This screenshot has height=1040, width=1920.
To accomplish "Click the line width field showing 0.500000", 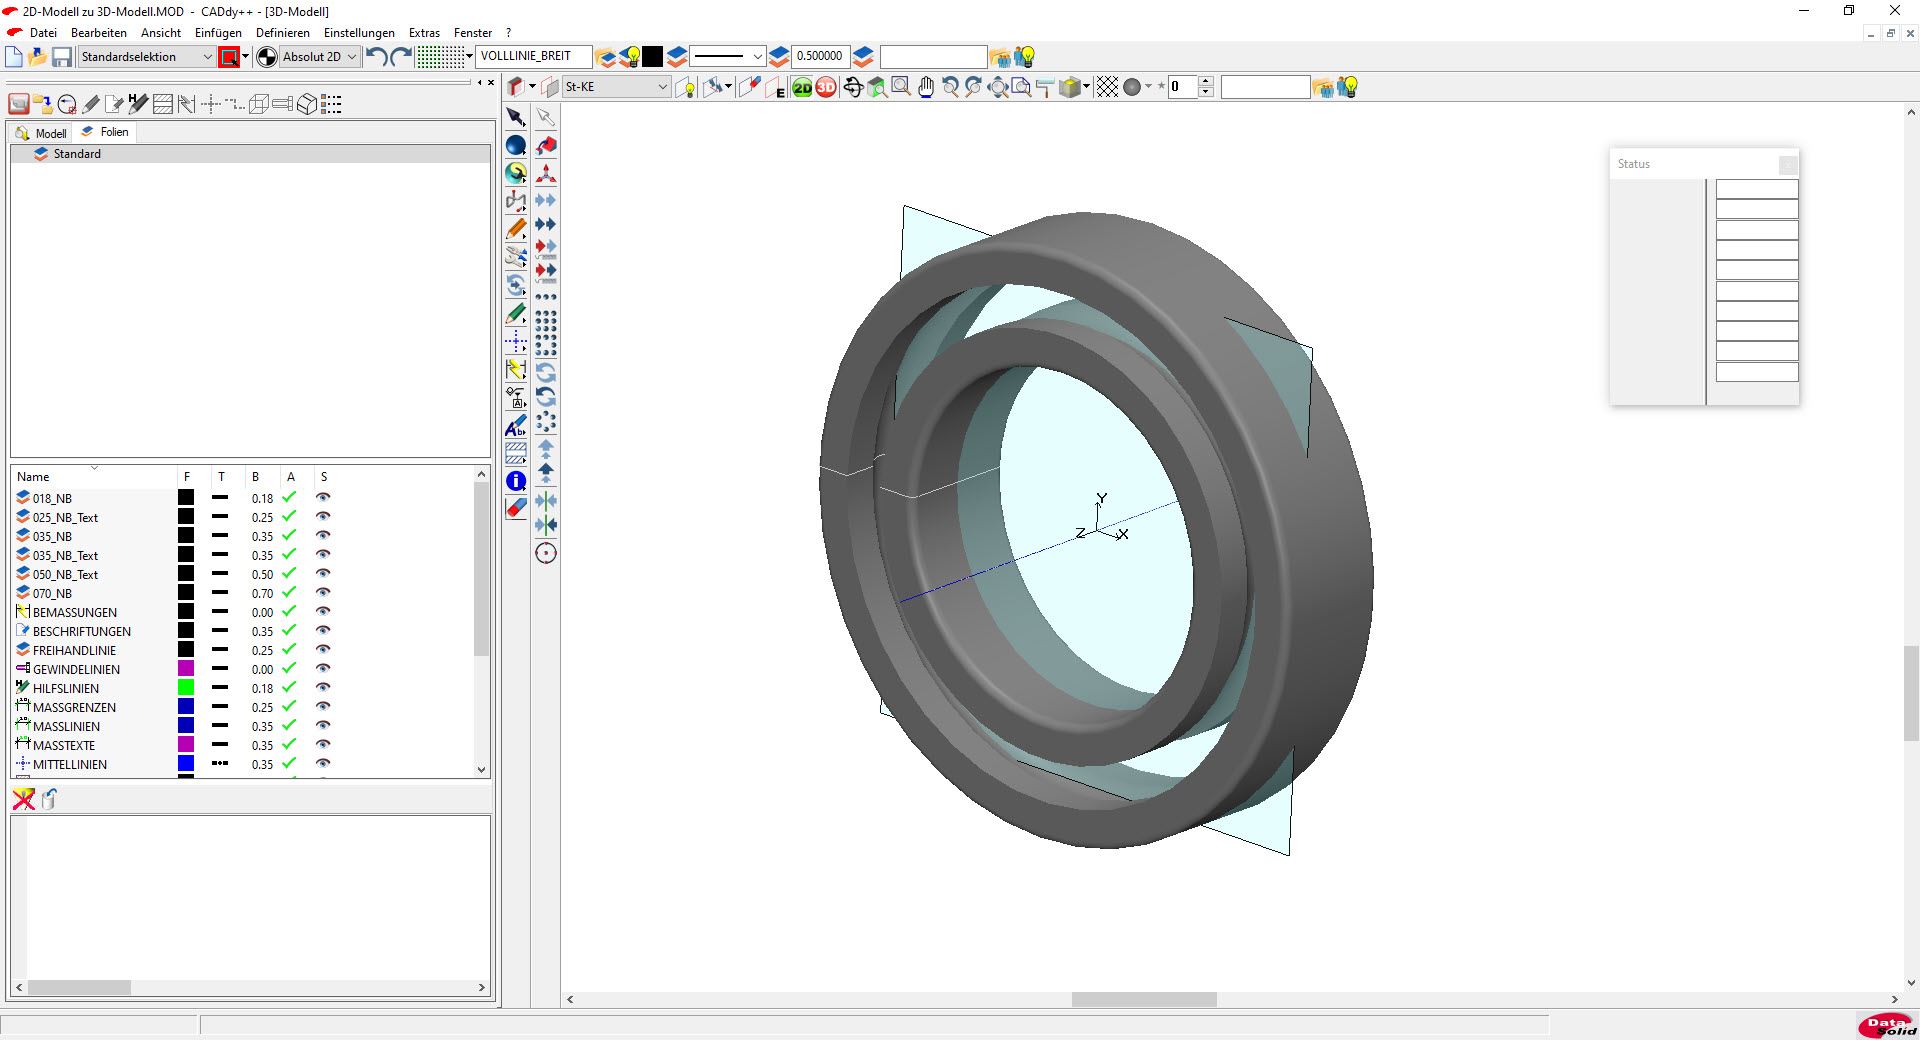I will pos(819,57).
